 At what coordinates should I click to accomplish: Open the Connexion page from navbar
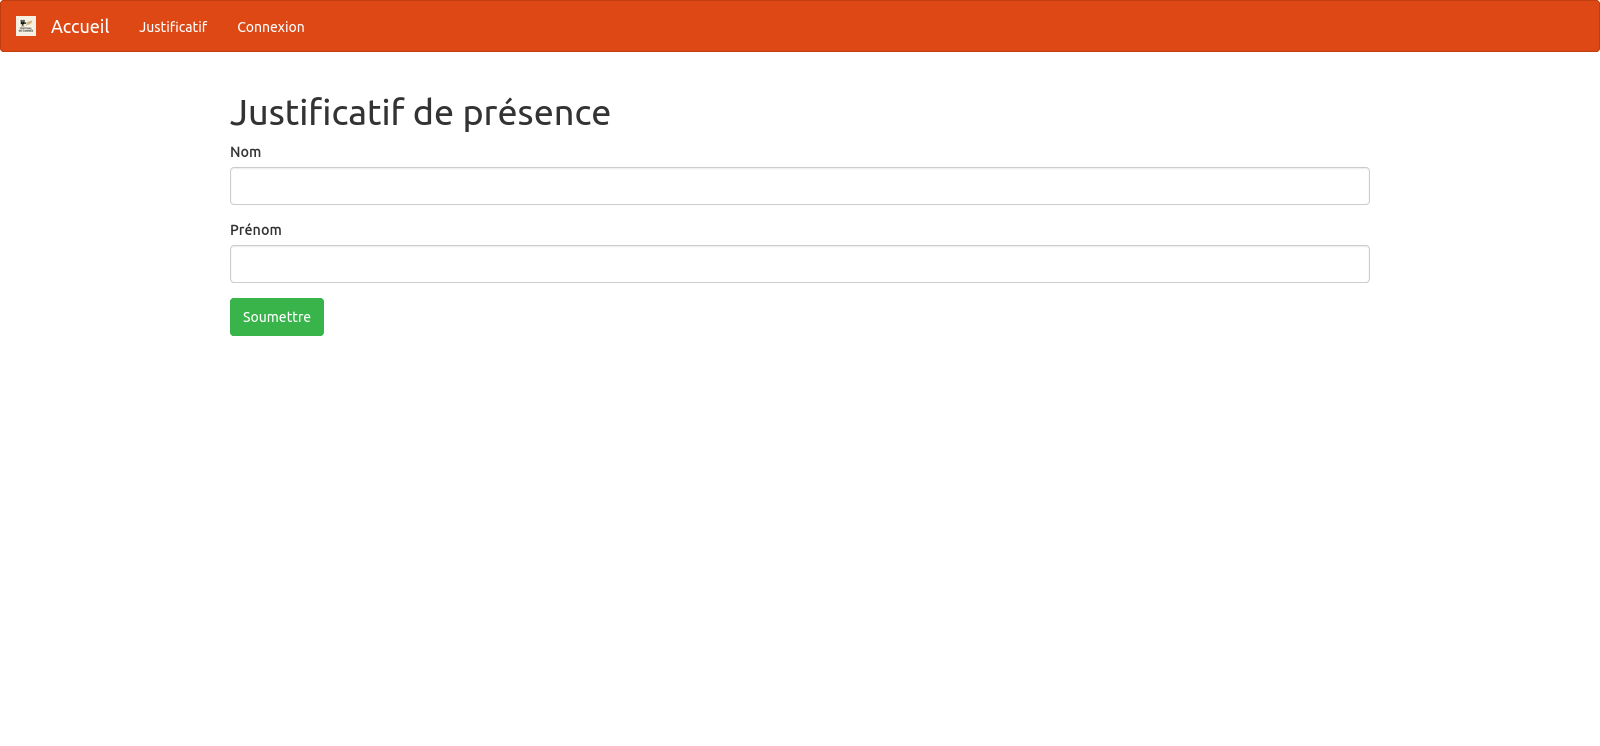click(x=270, y=27)
